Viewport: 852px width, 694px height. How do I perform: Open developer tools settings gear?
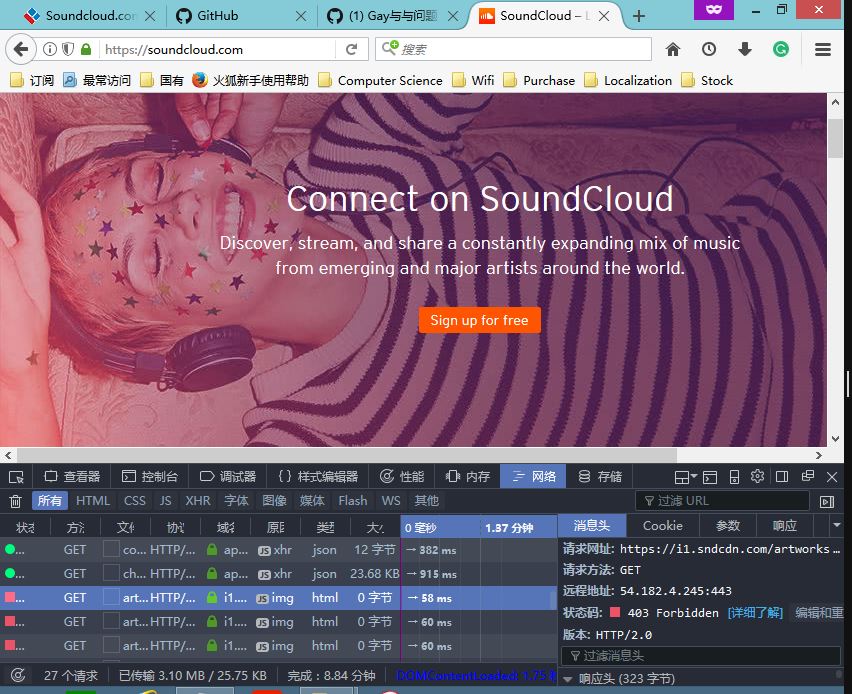coord(757,476)
